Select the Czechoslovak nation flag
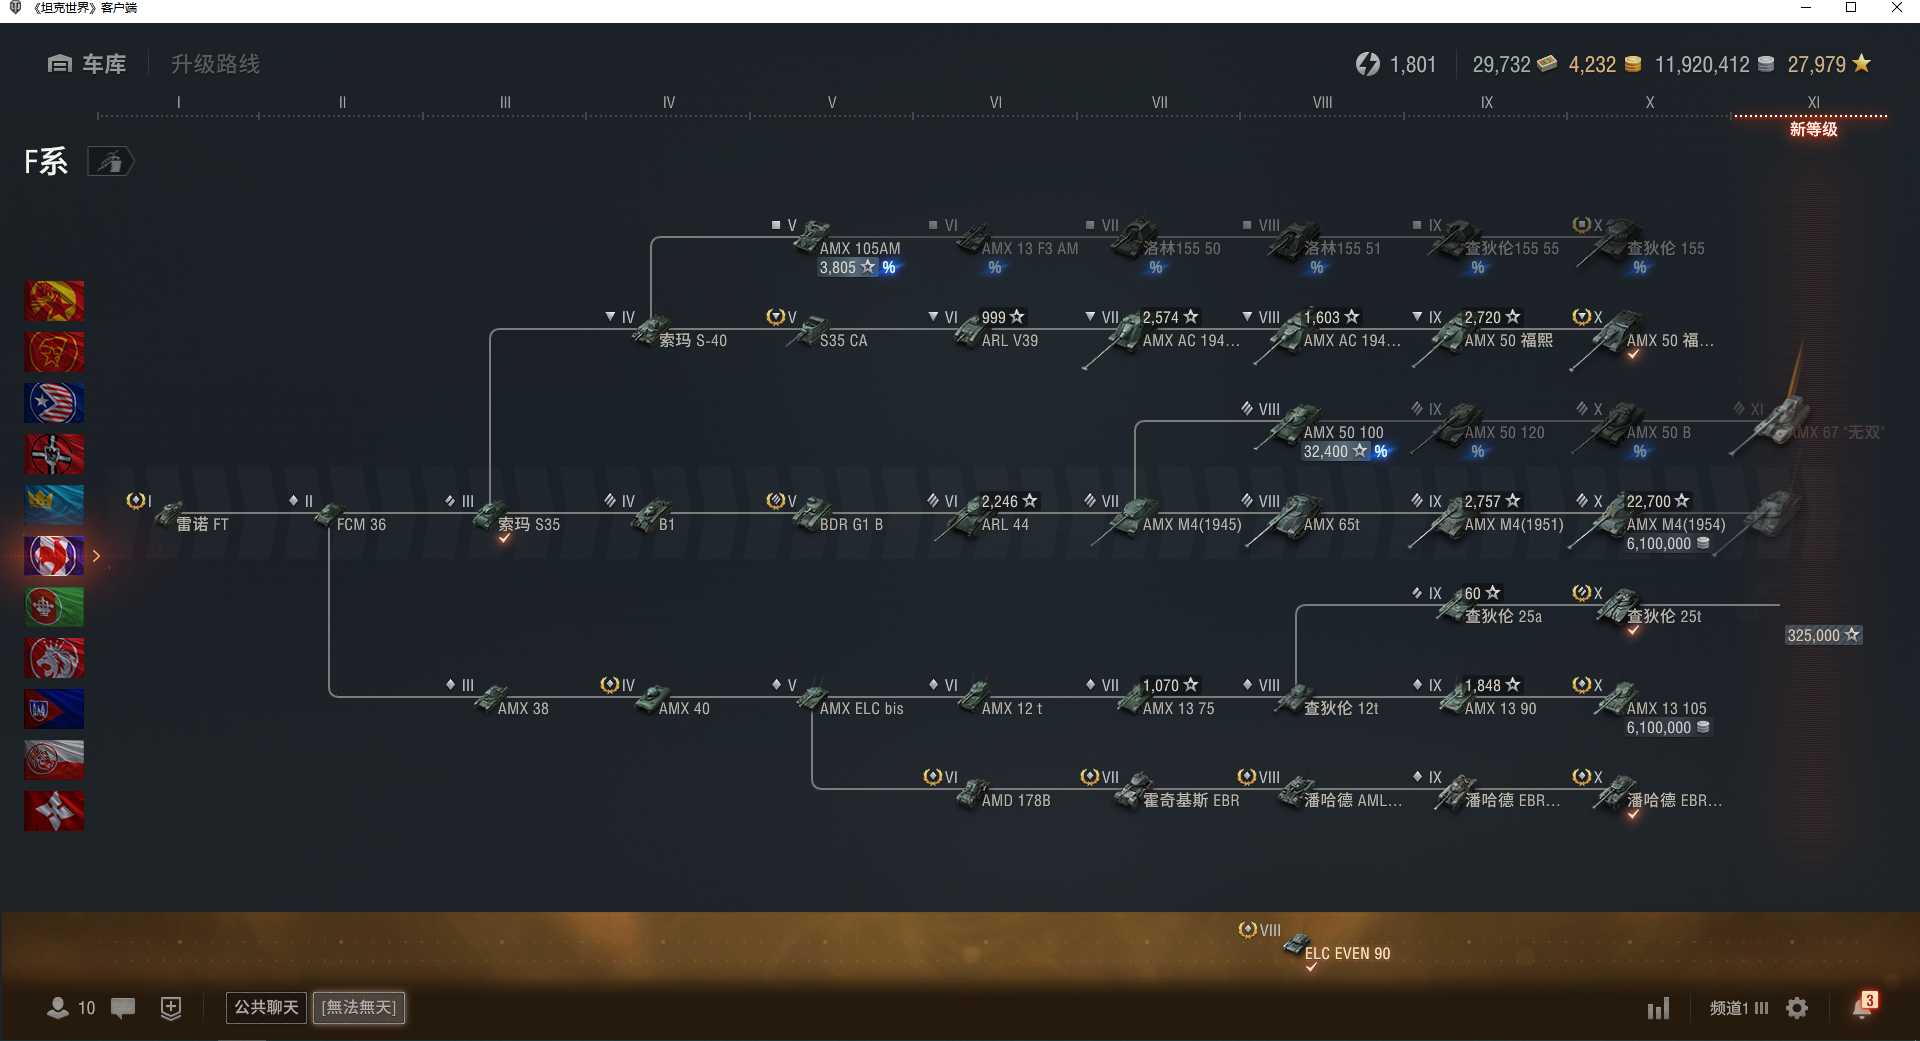The height and width of the screenshot is (1041, 1920). 54,709
